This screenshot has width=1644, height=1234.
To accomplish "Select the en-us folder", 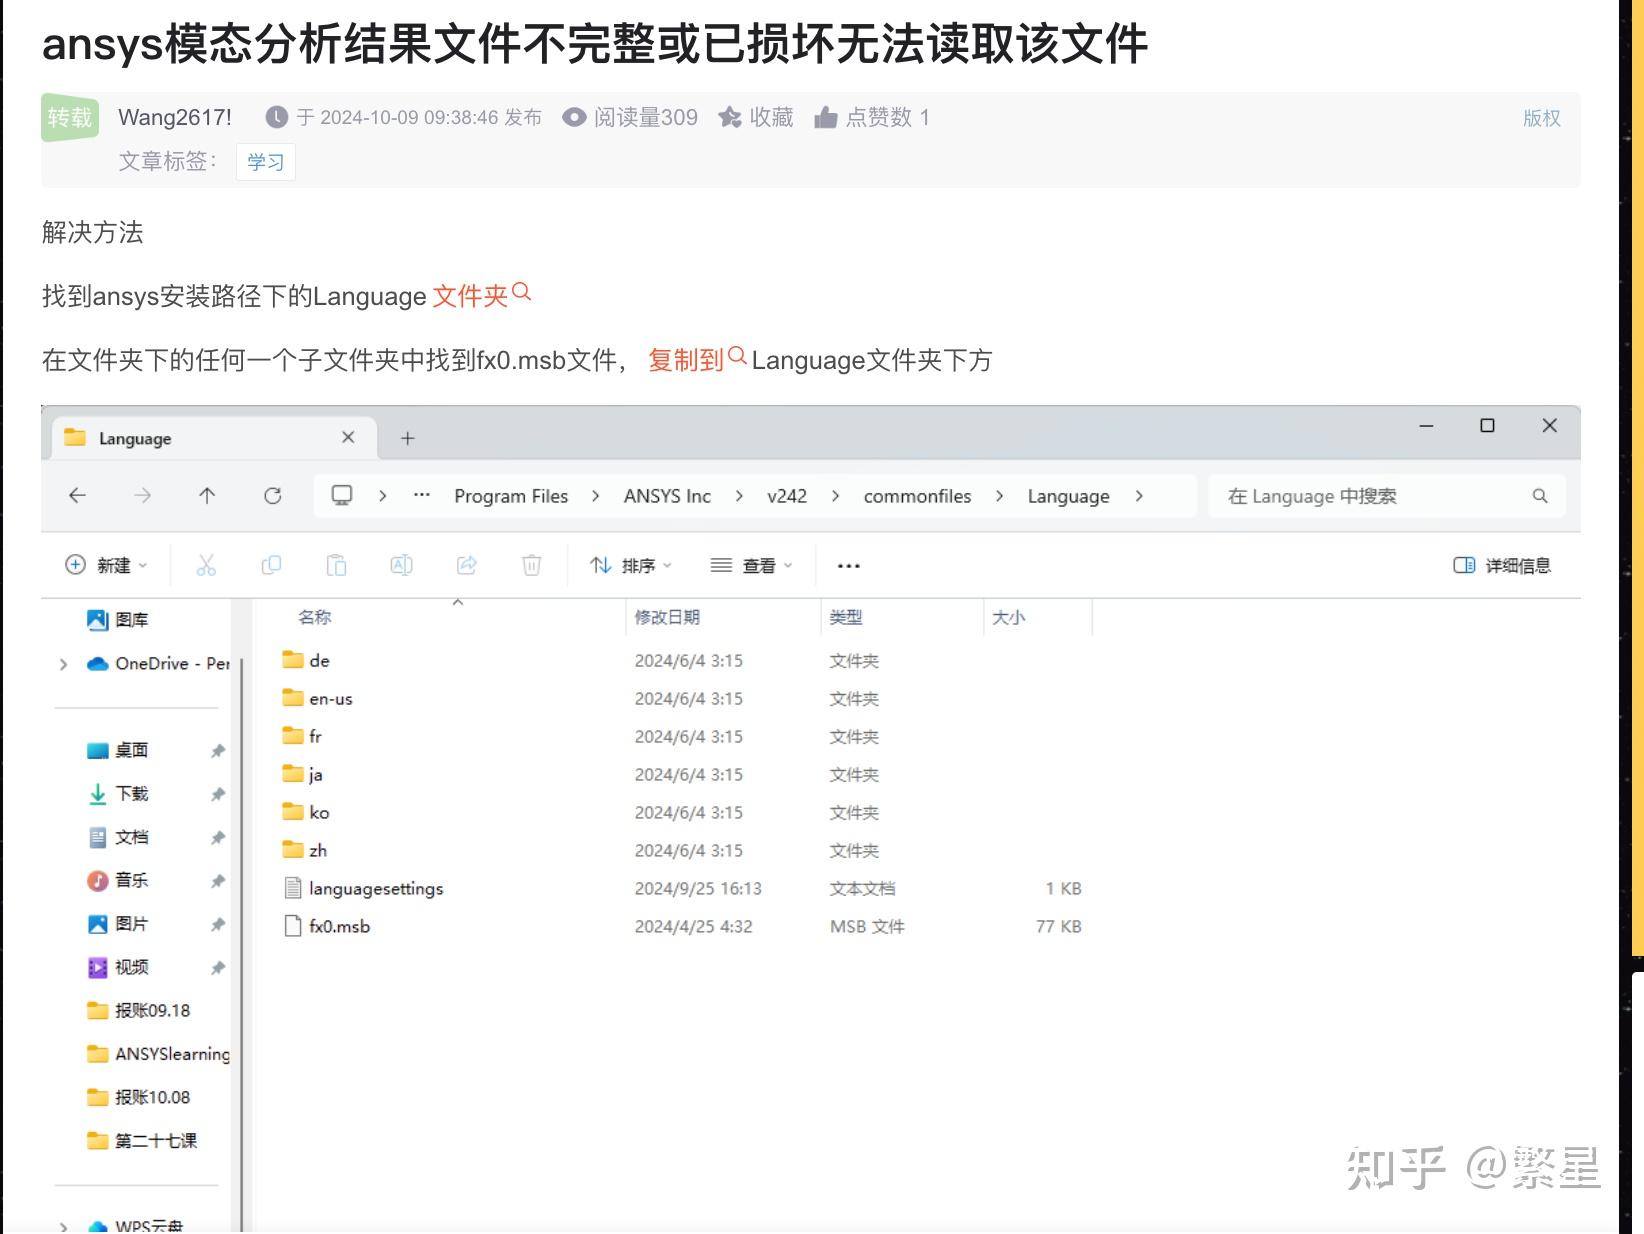I will point(317,698).
